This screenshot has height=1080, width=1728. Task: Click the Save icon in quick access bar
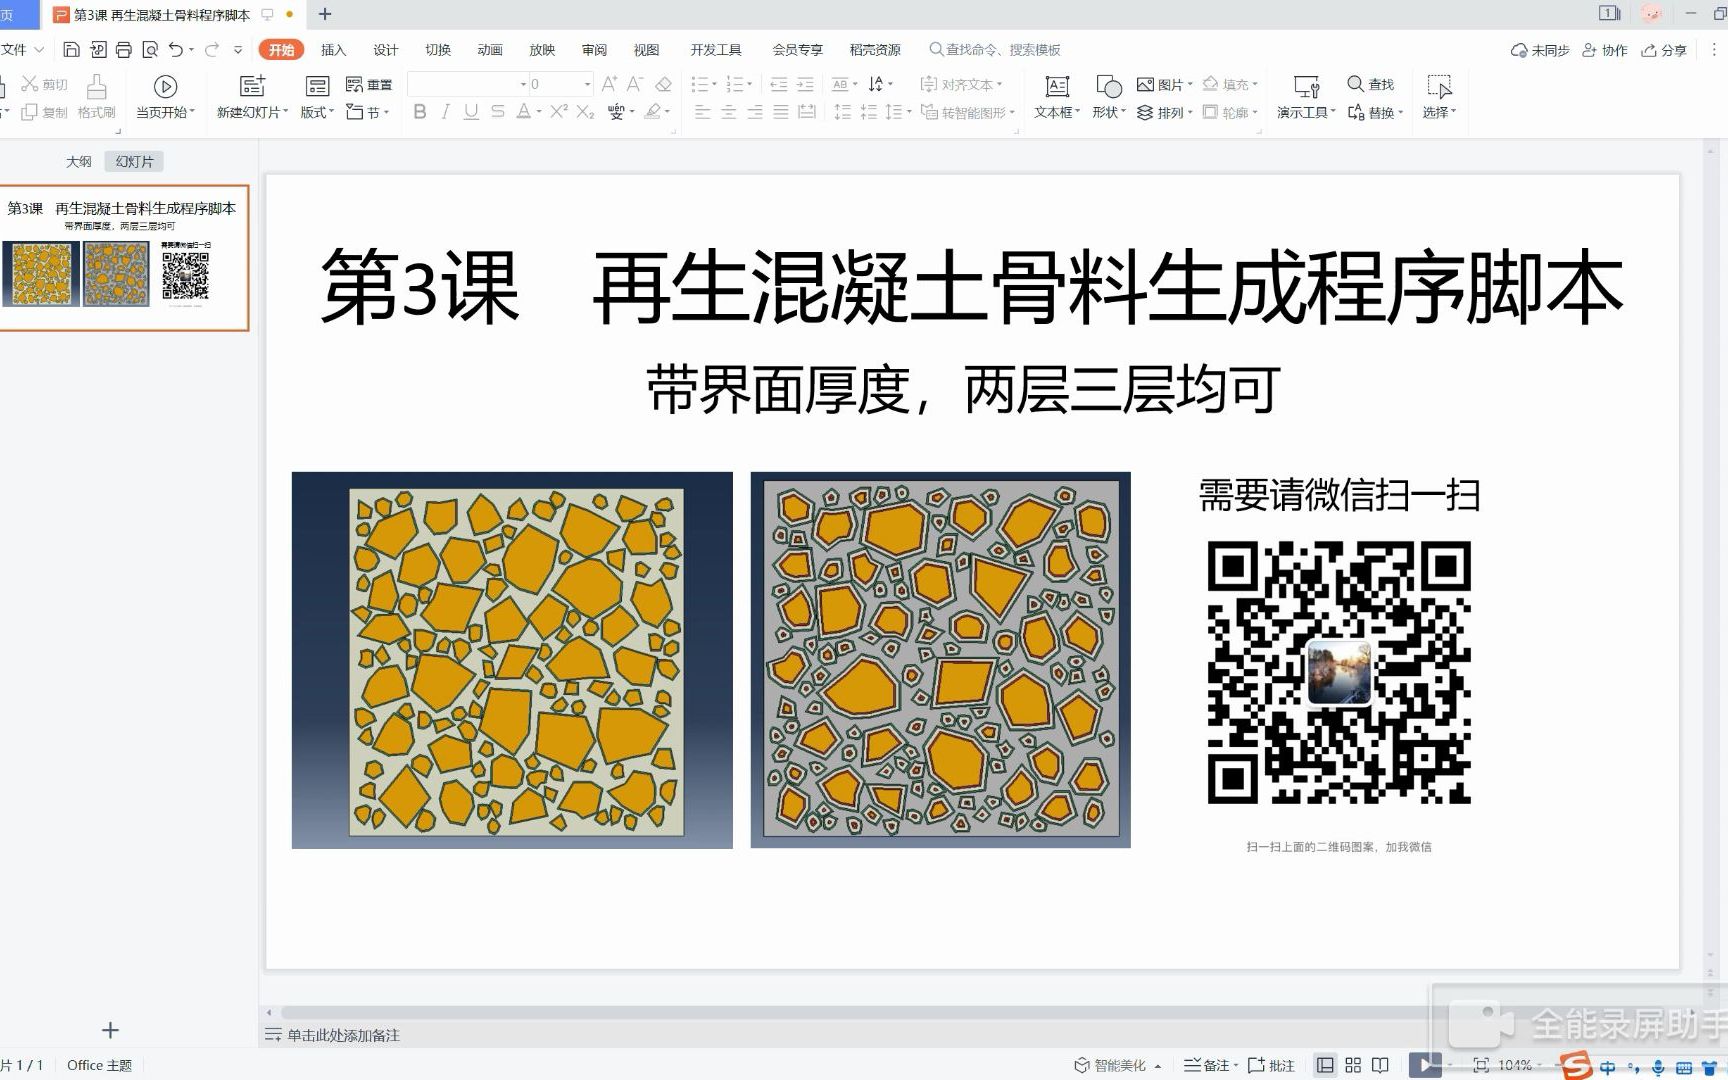(71, 50)
